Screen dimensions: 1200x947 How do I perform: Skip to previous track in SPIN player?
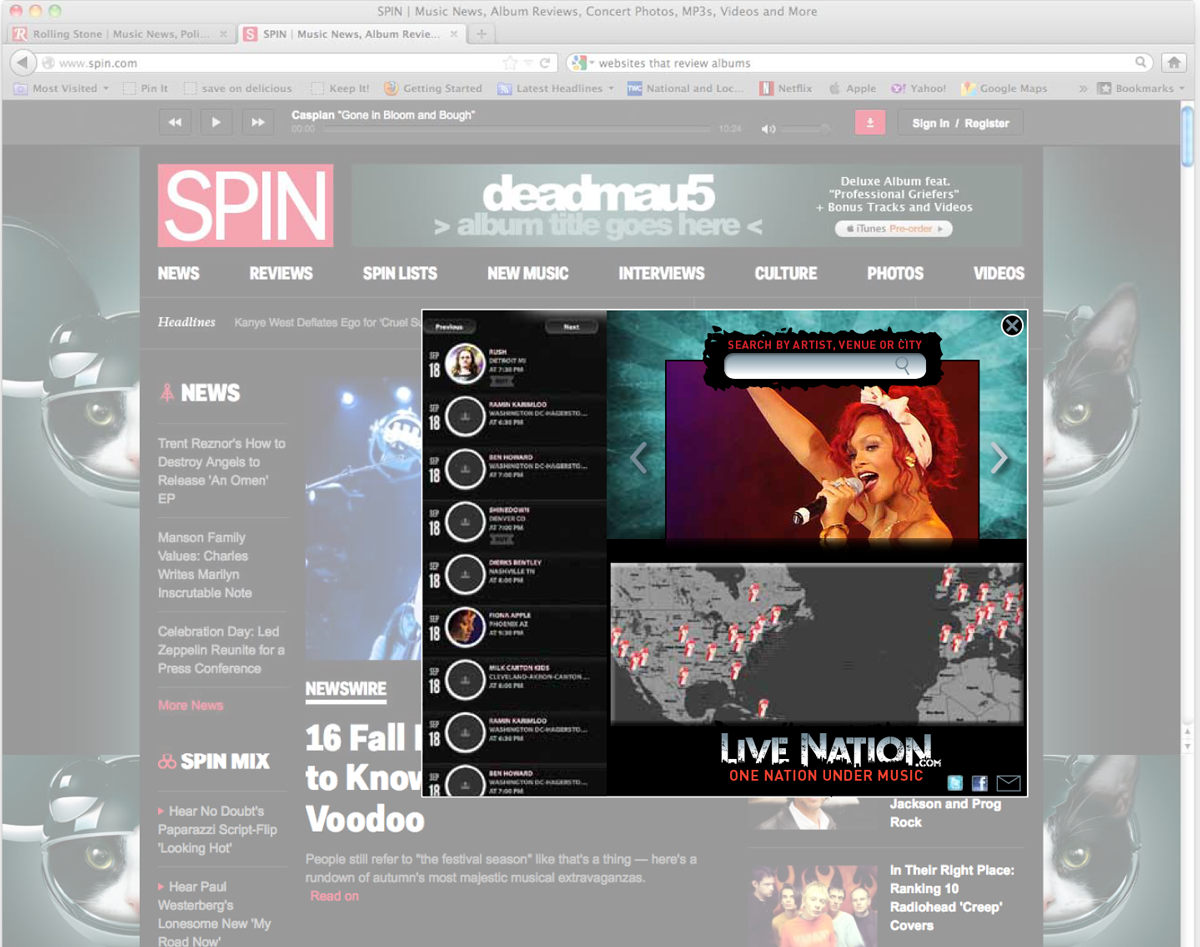174,122
